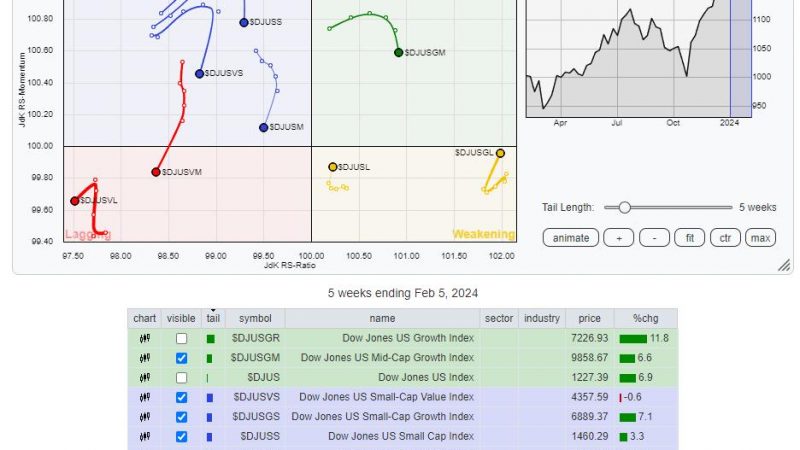Zoom out with the - button
This screenshot has width=800, height=450.
tap(654, 238)
